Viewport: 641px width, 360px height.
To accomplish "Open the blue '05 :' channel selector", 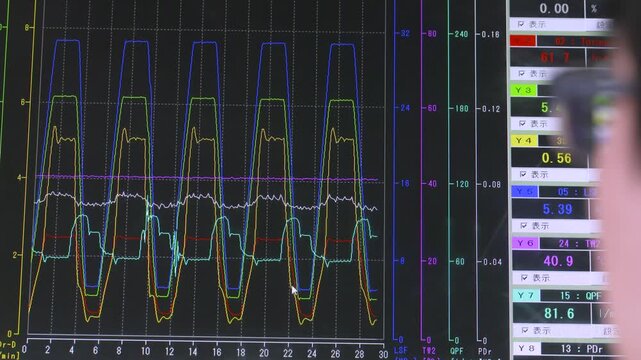I will coord(569,192).
